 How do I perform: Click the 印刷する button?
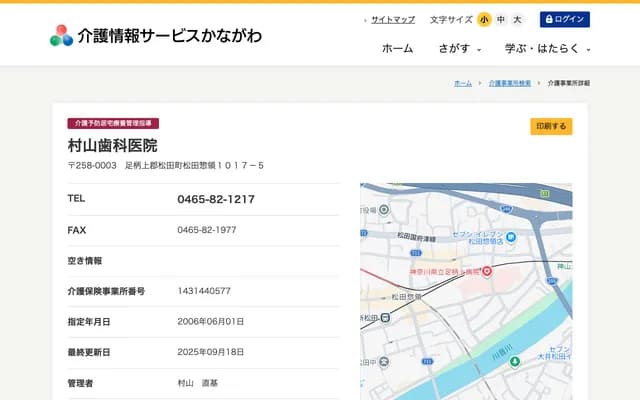[551, 126]
